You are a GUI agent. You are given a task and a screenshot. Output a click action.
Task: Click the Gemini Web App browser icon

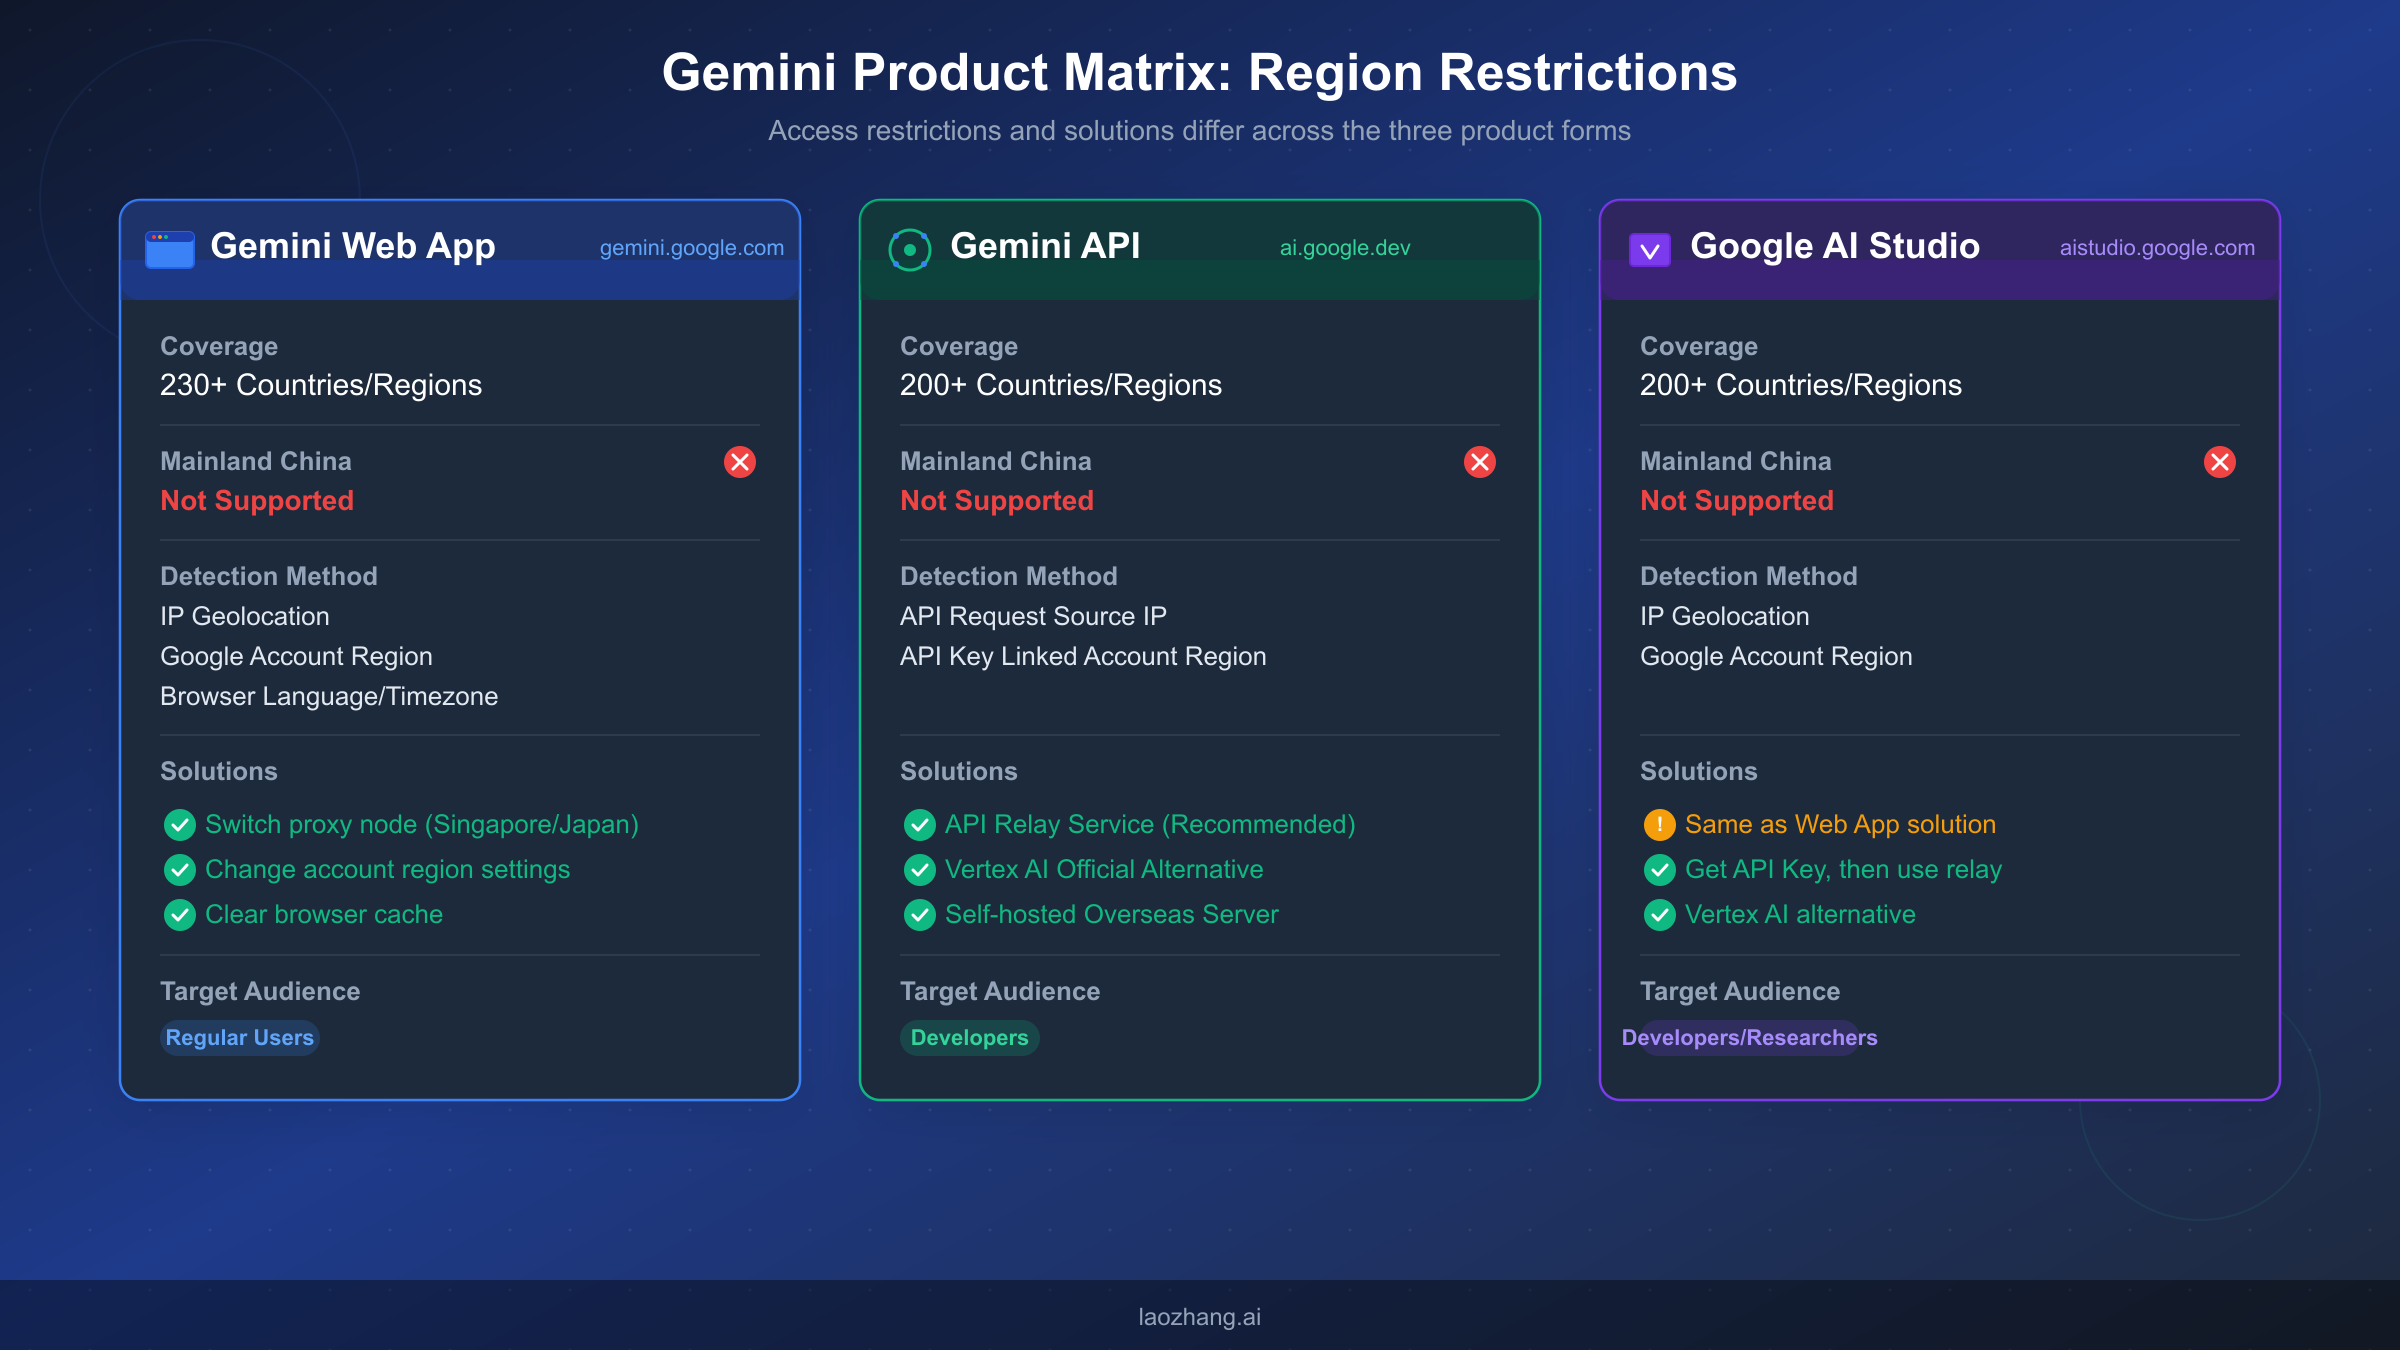click(168, 248)
